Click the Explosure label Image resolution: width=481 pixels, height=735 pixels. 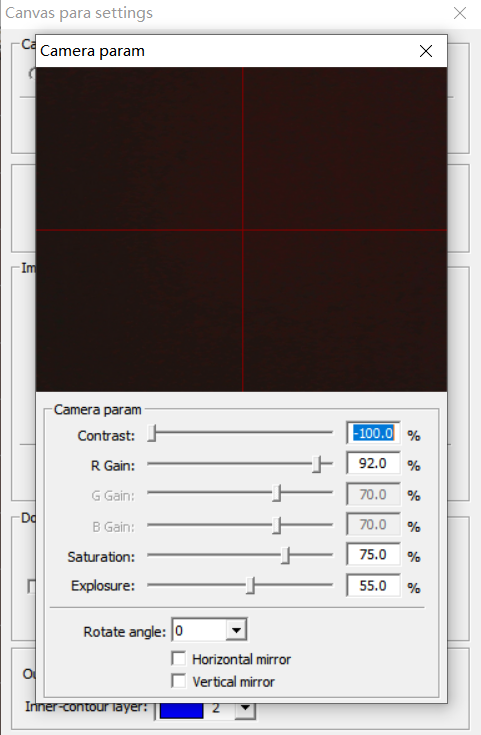point(103,586)
